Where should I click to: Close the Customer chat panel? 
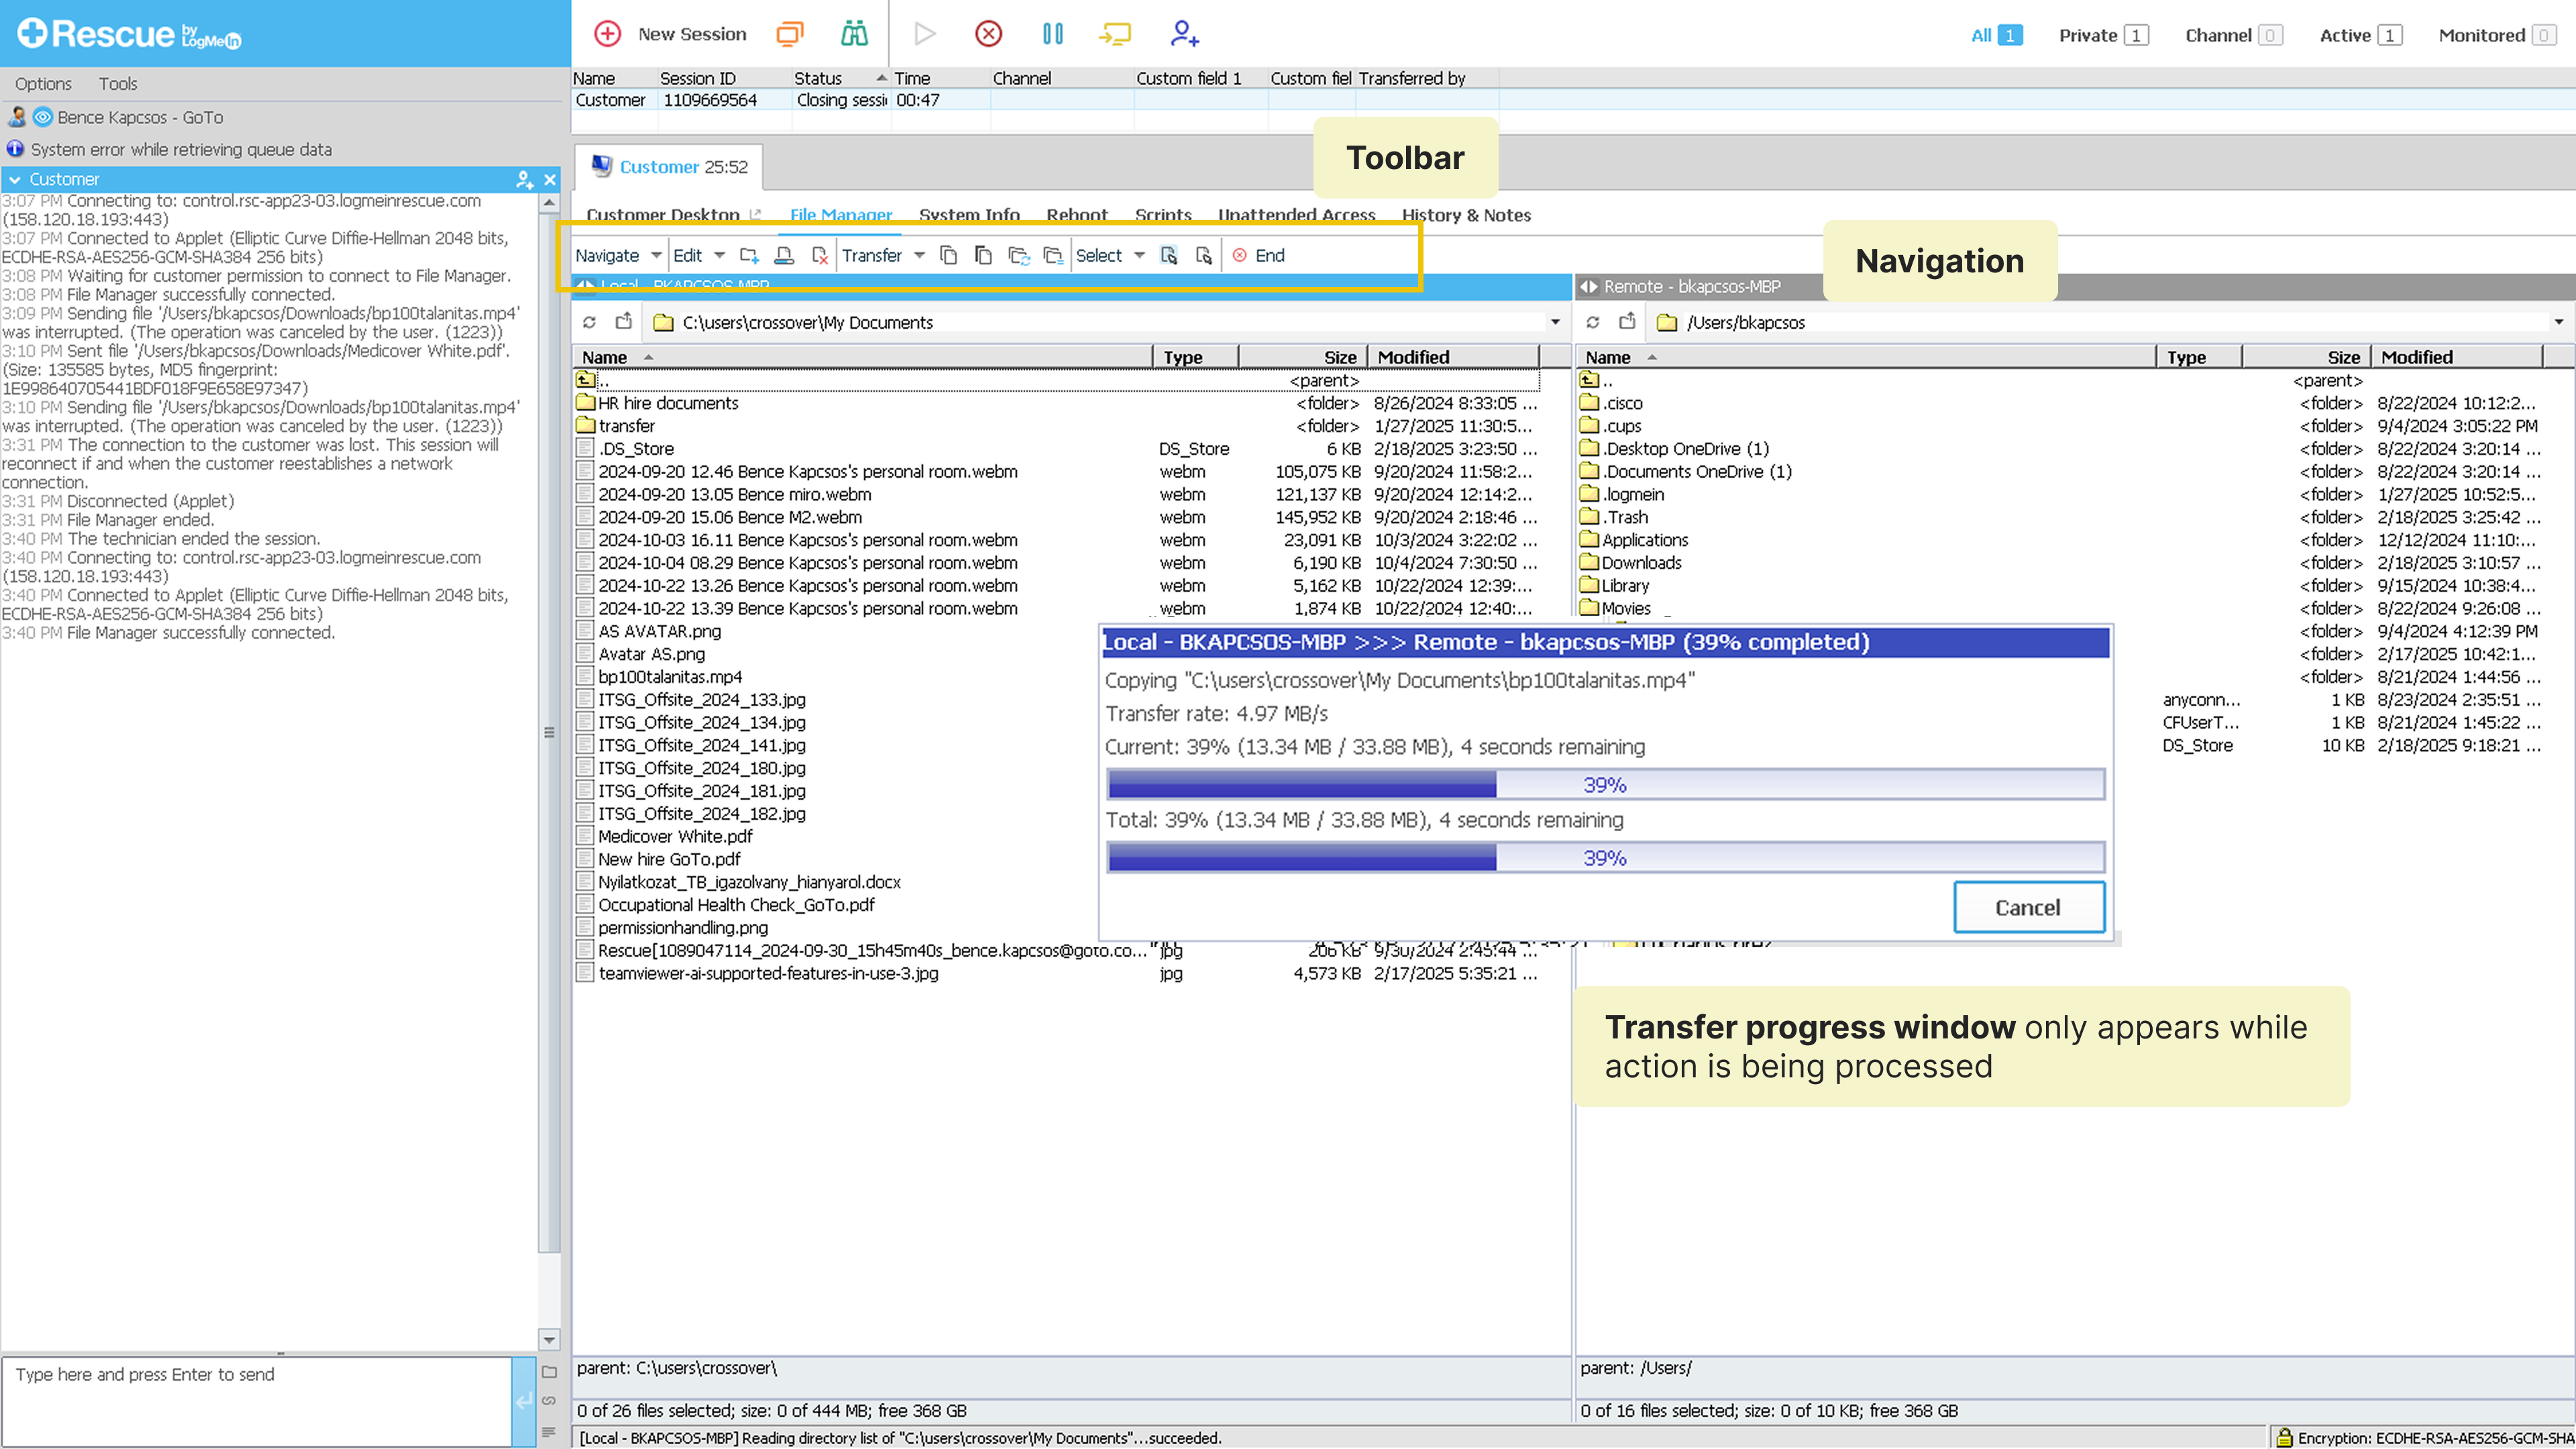click(x=550, y=180)
